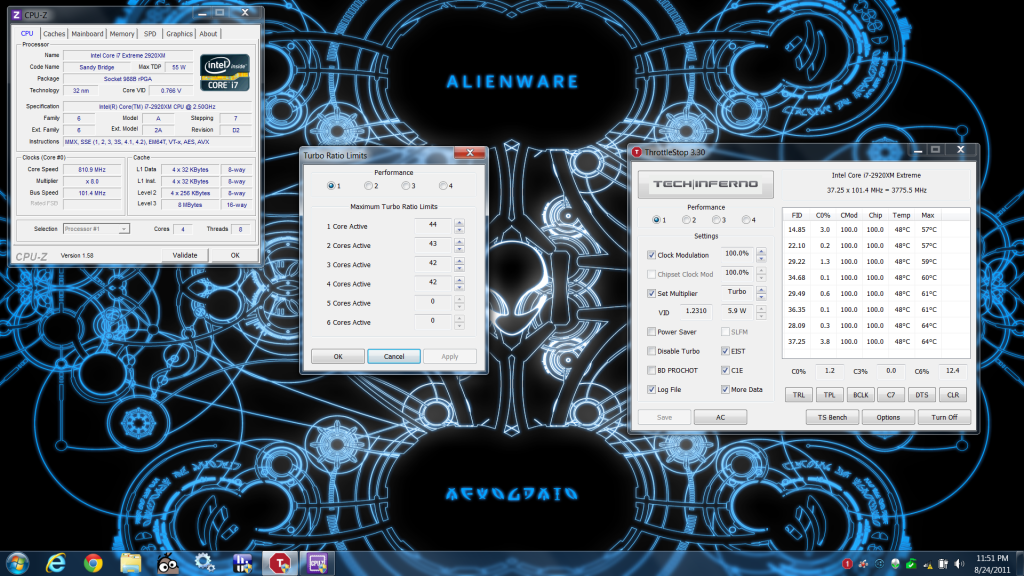Enable BD PROCHOT checkbox

(x=651, y=370)
